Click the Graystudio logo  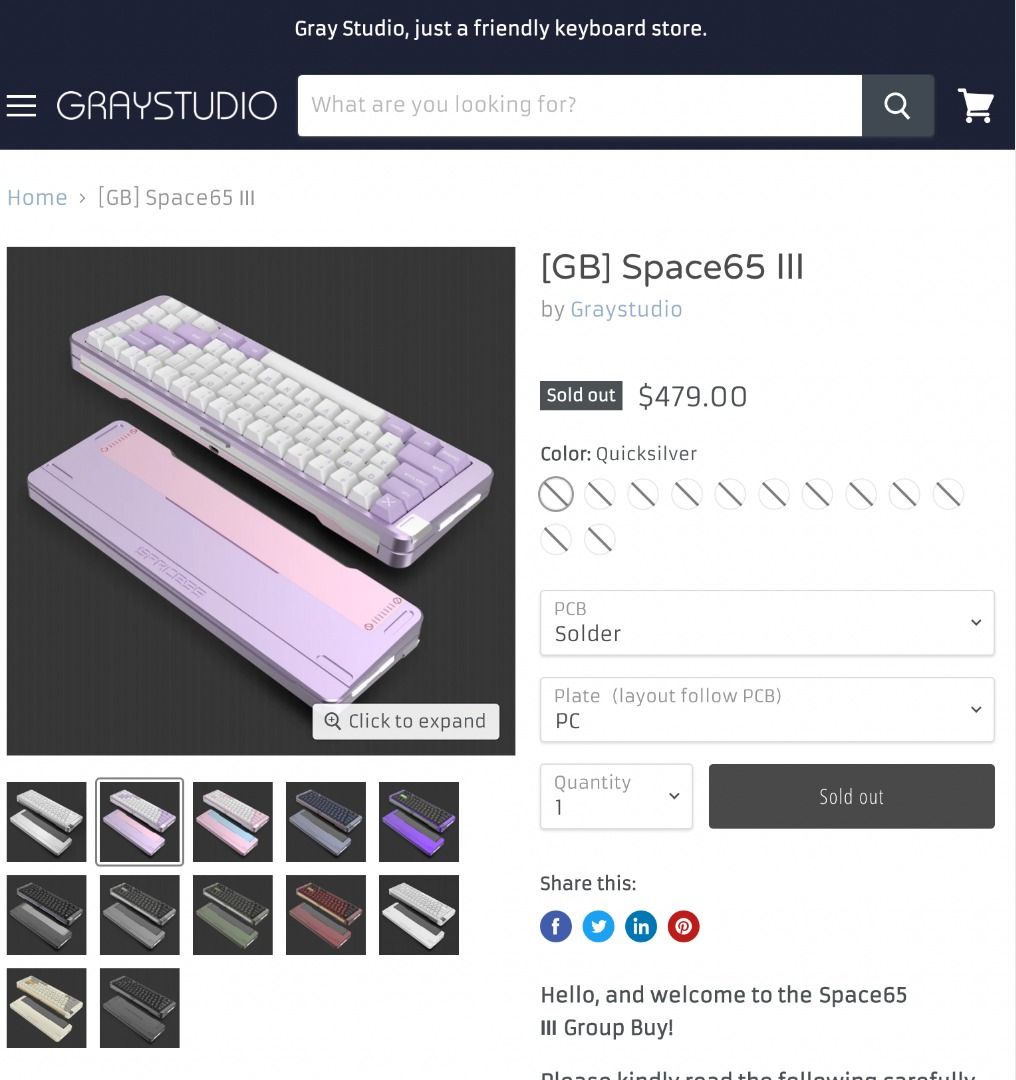(167, 105)
